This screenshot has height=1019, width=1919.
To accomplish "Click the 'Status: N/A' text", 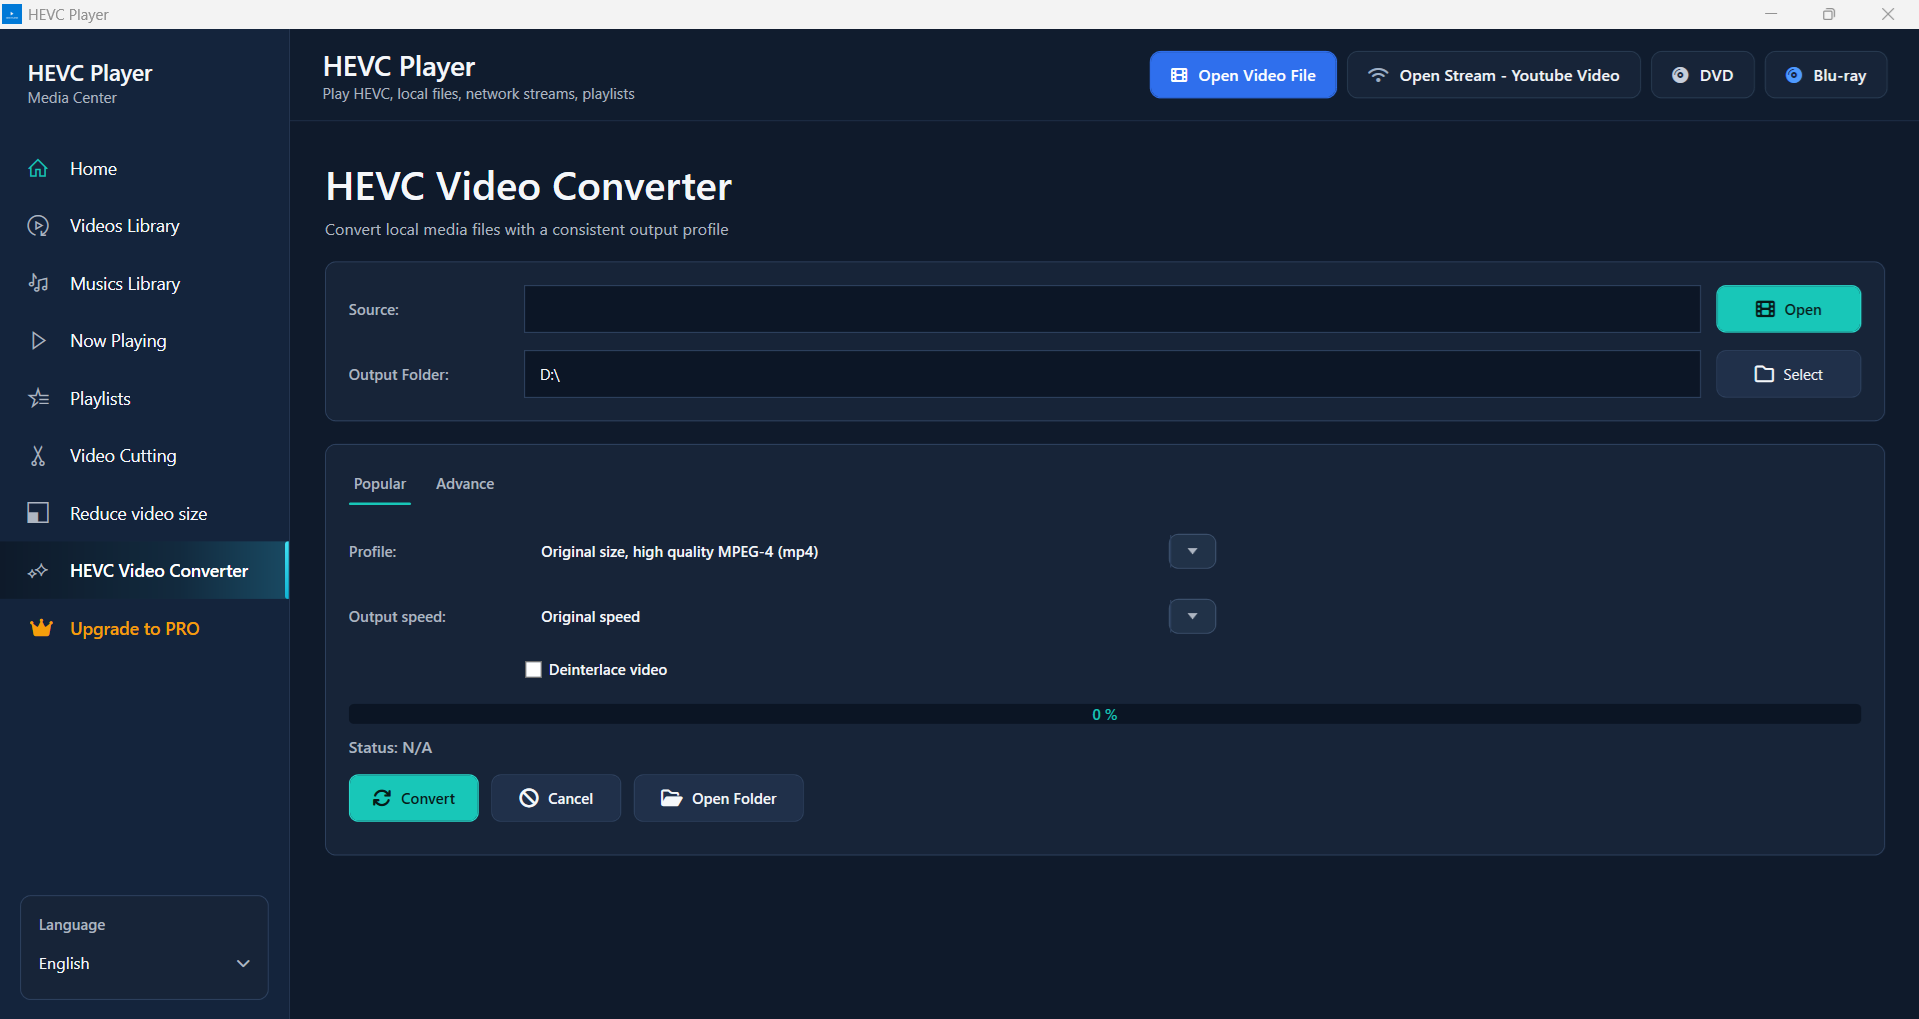I will [390, 748].
